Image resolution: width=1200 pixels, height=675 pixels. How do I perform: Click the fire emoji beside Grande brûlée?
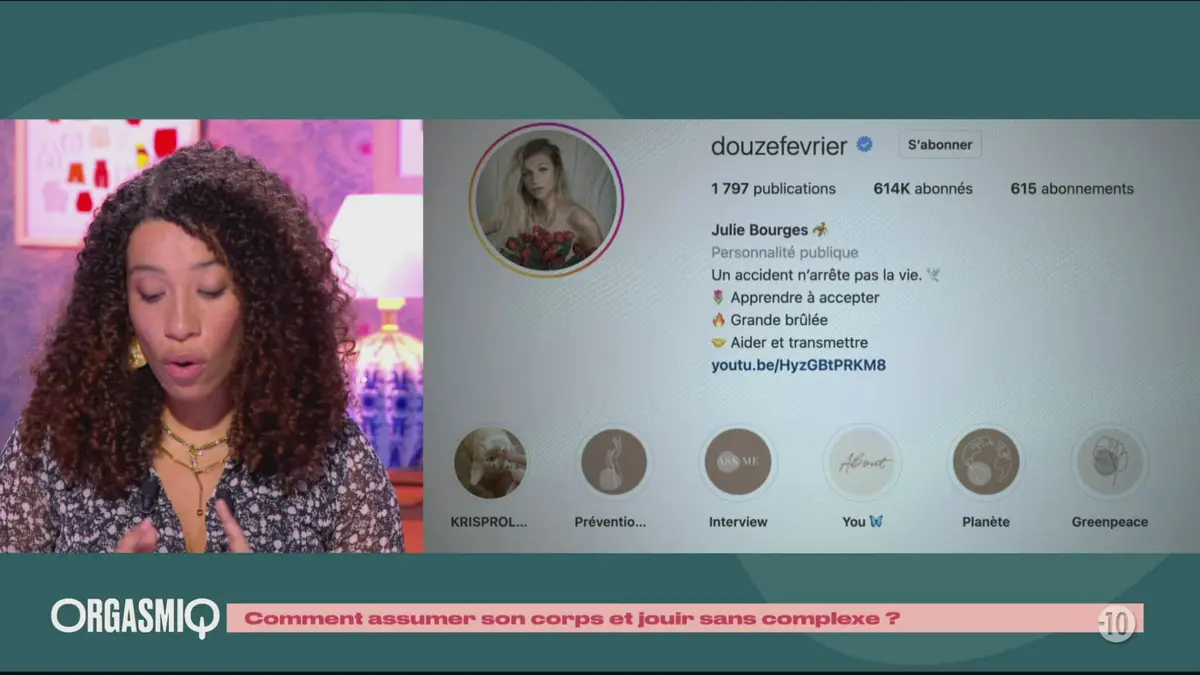(718, 320)
